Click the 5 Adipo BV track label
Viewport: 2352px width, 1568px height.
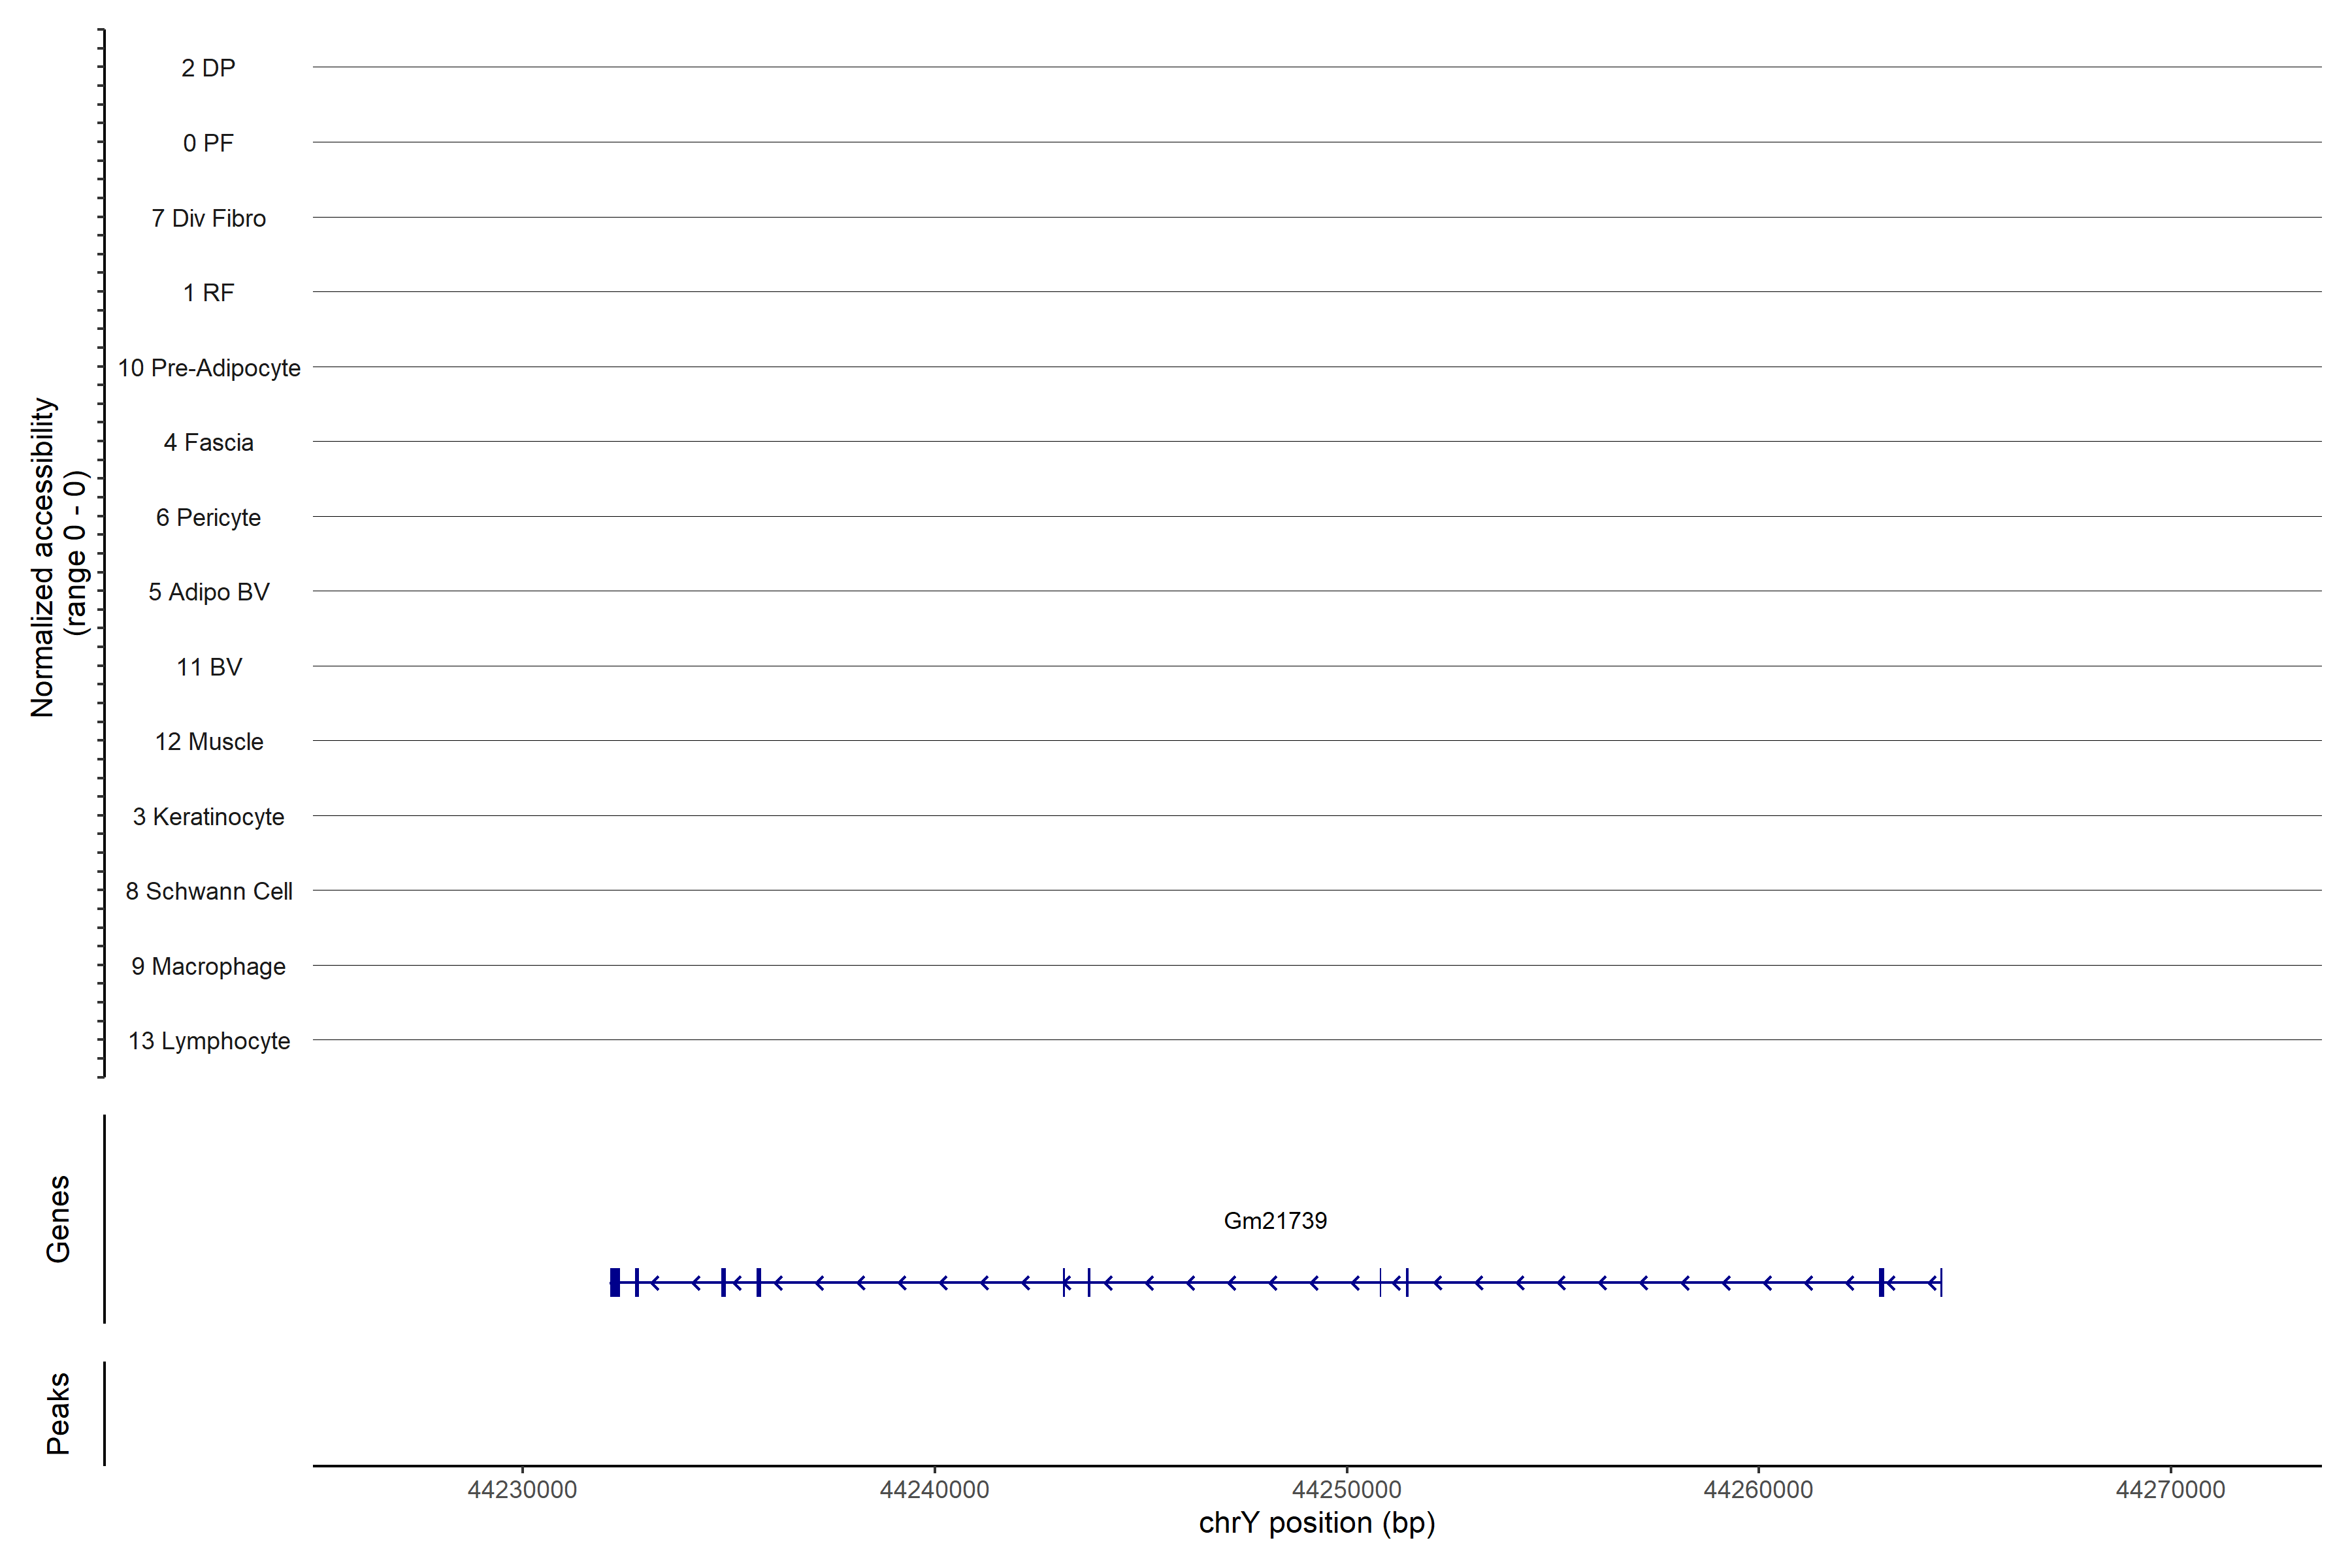tap(208, 592)
